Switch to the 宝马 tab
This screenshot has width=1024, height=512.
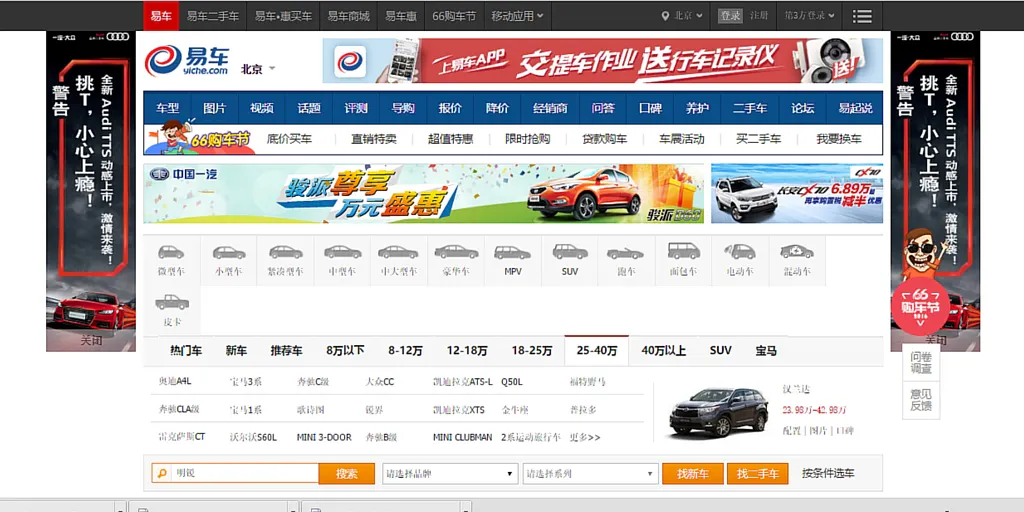pyautogui.click(x=766, y=351)
